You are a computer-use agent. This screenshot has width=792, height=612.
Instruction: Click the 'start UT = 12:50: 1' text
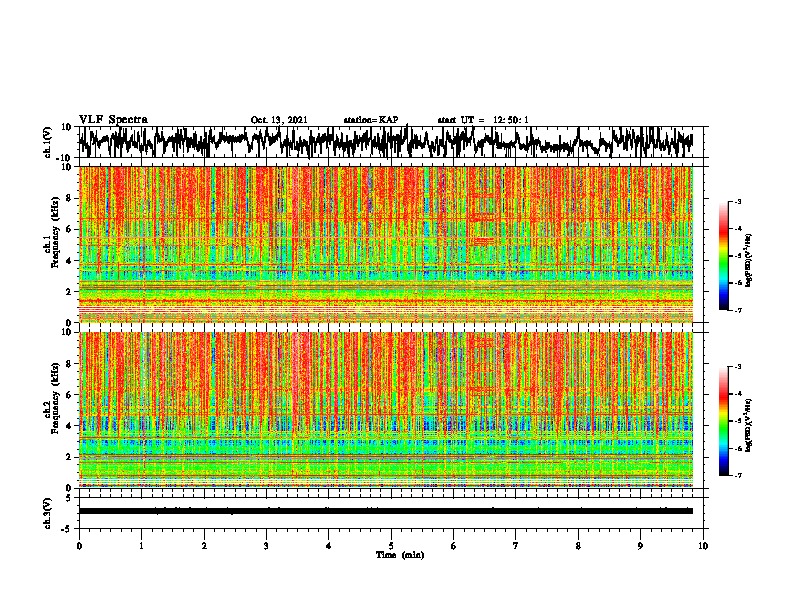[x=483, y=120]
